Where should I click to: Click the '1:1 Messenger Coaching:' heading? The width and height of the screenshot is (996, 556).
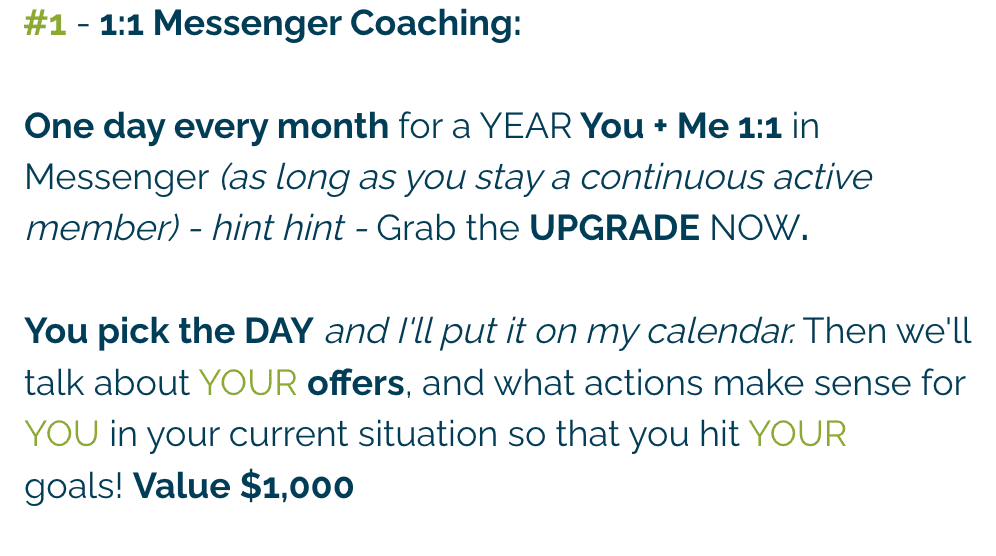pos(311,24)
